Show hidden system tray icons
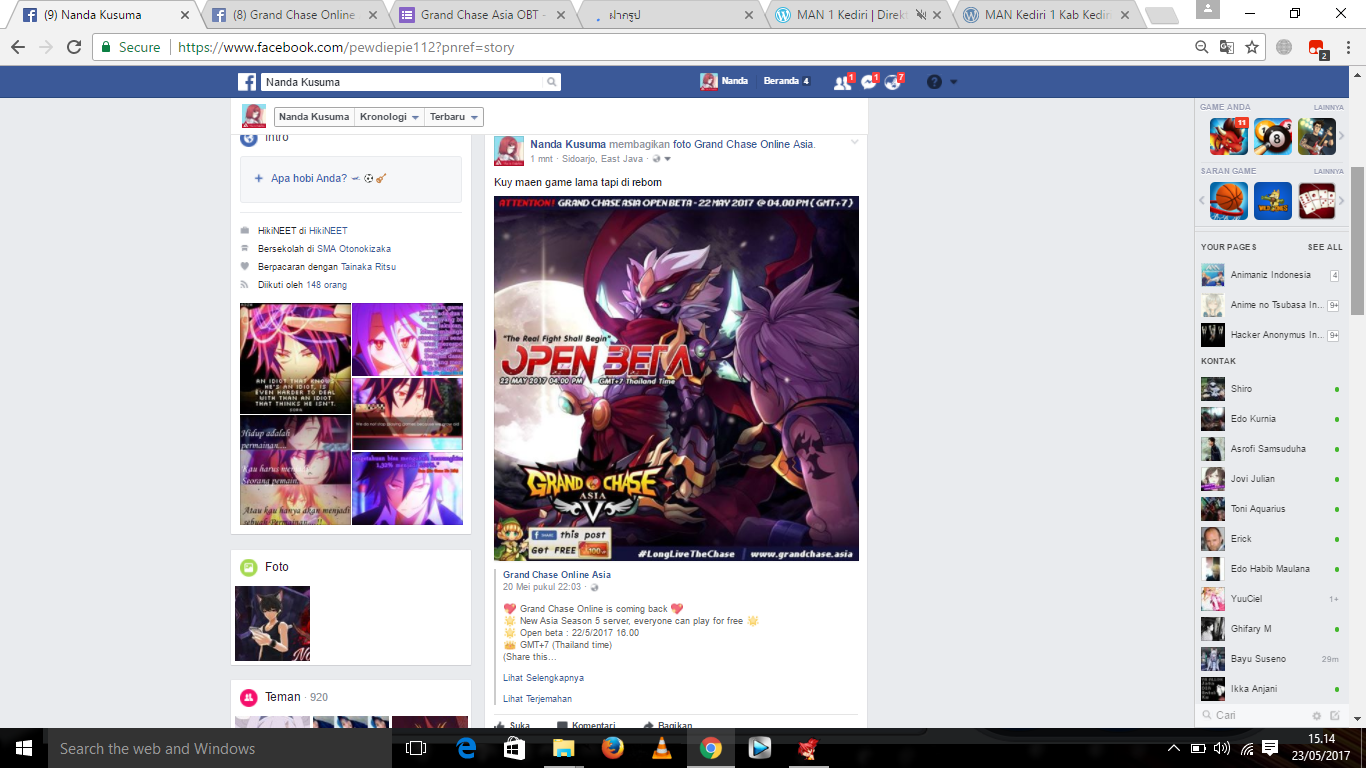The width and height of the screenshot is (1366, 768). pos(1173,748)
